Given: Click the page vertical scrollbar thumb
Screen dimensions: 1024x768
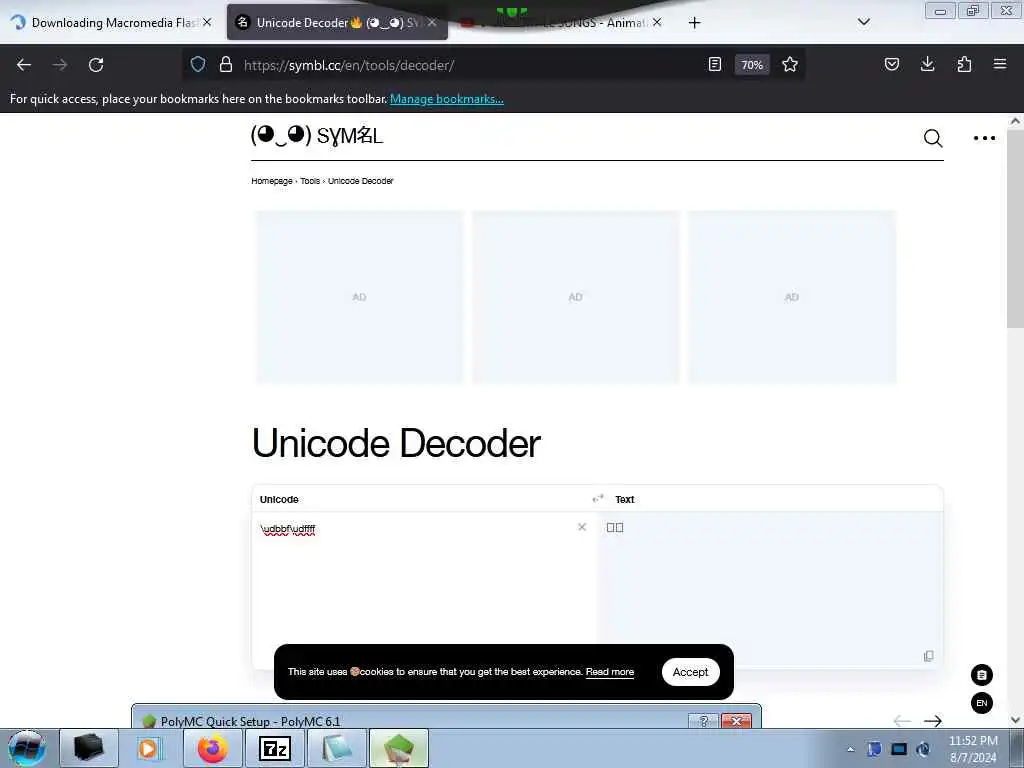Looking at the screenshot, I should [1016, 229].
